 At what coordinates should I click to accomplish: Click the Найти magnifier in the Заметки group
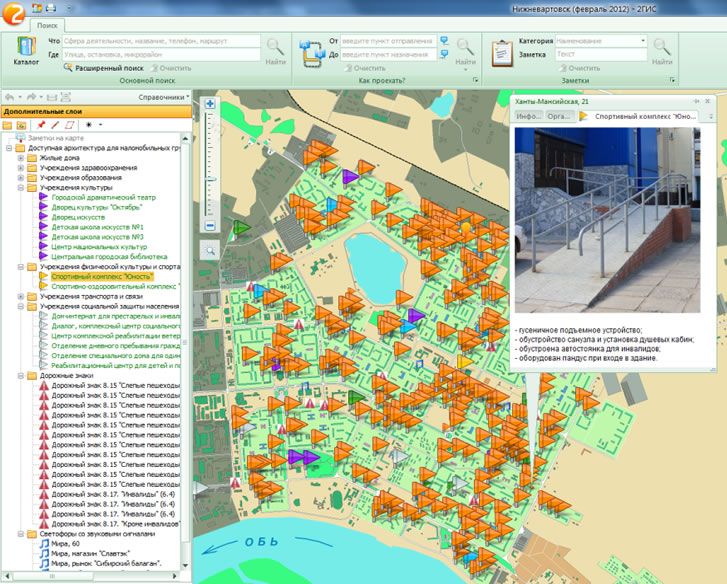(662, 51)
